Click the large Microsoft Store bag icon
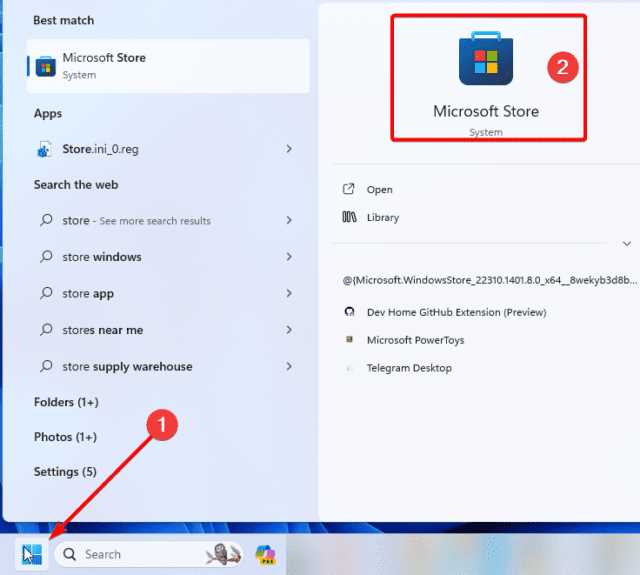 coord(486,58)
